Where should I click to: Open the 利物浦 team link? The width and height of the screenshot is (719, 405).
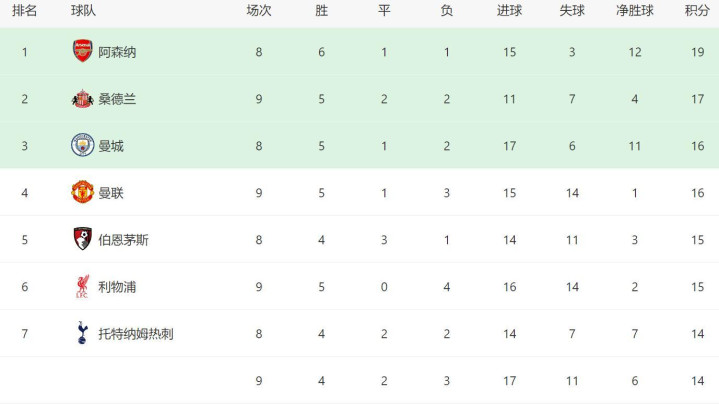click(117, 287)
